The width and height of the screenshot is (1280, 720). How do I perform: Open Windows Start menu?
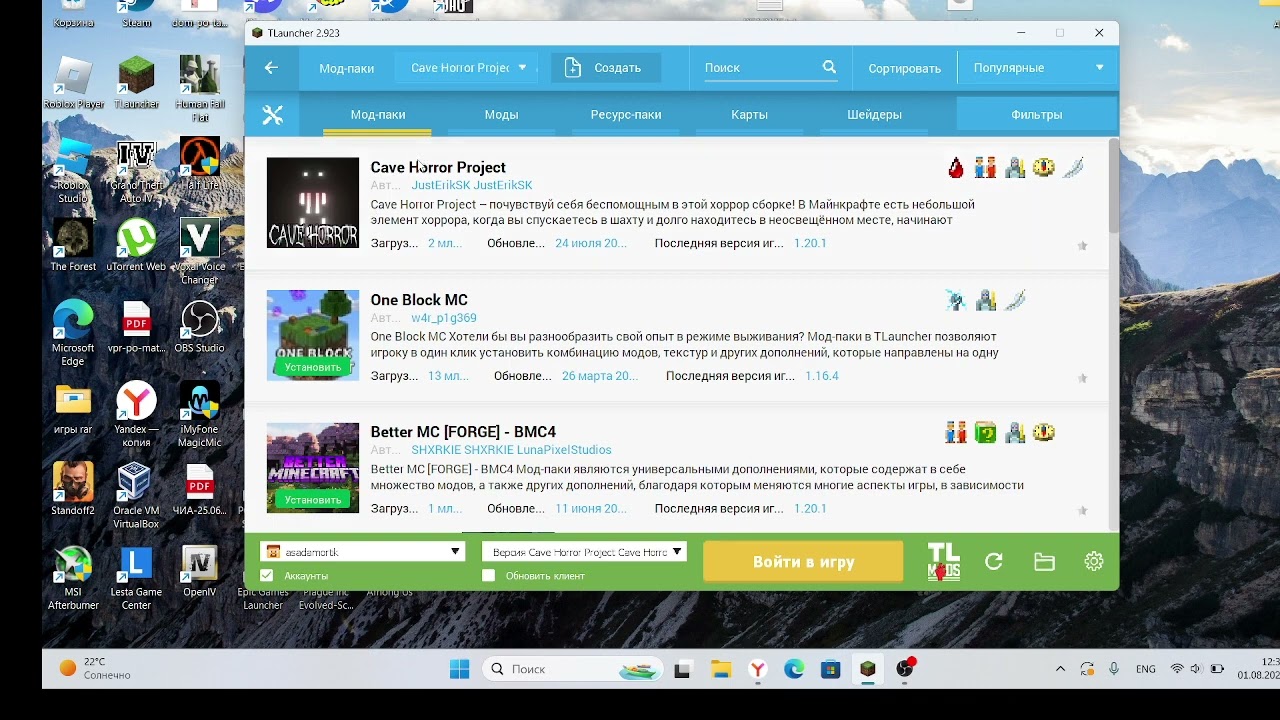[x=460, y=670]
